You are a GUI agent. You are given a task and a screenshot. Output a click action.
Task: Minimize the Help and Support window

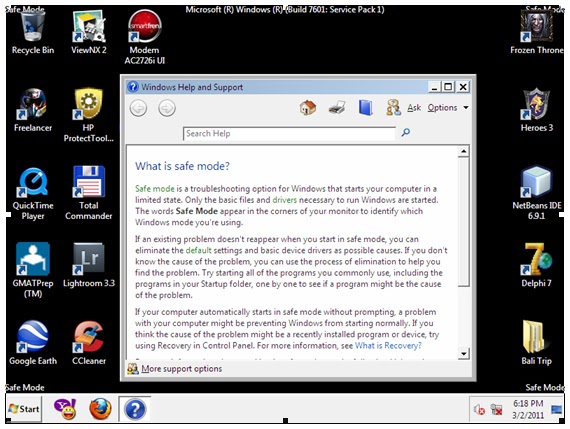434,87
